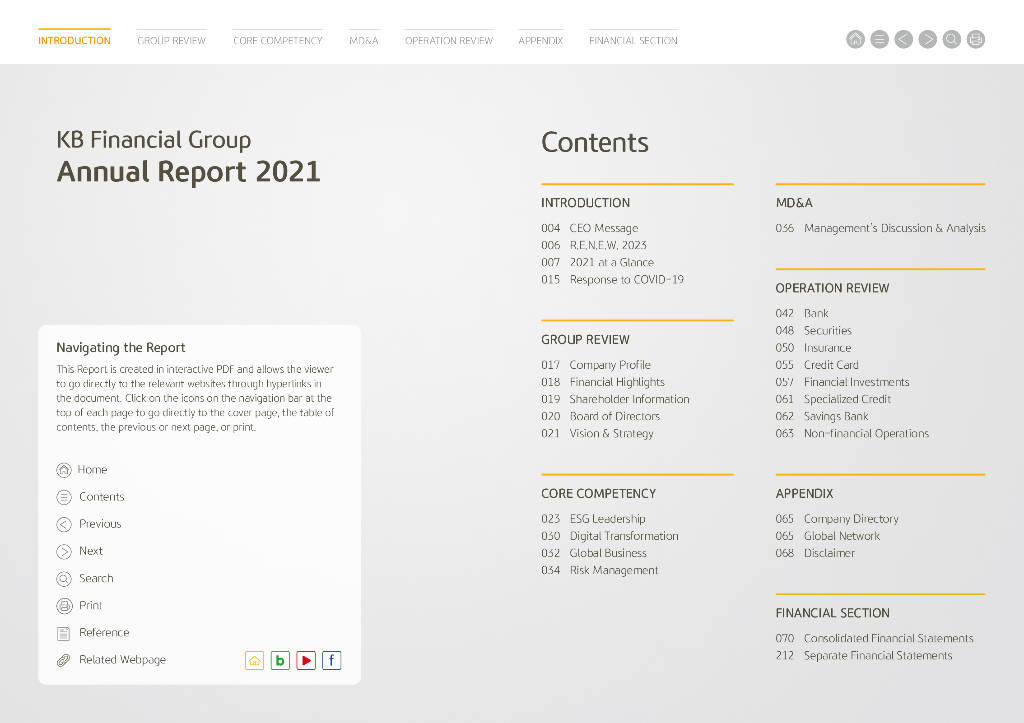Jump to Response to COVID-19
This screenshot has height=723, width=1024.
613,280
